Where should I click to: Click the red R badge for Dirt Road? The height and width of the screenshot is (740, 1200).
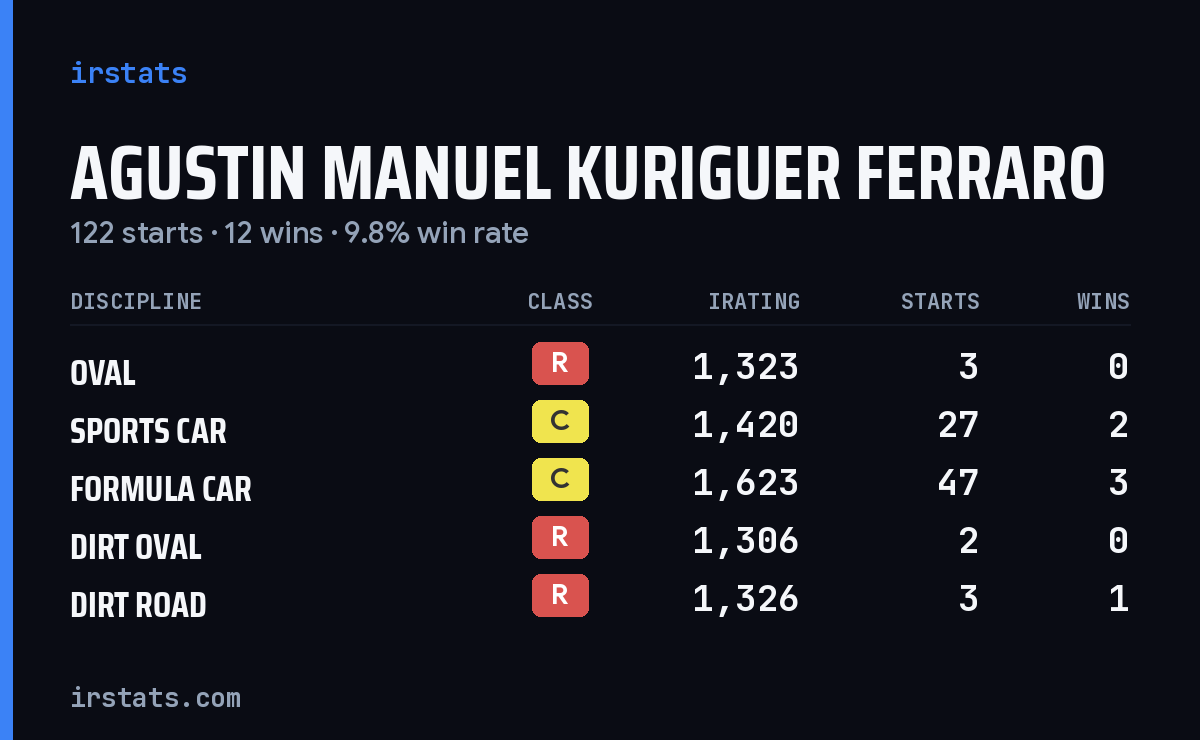(x=560, y=595)
